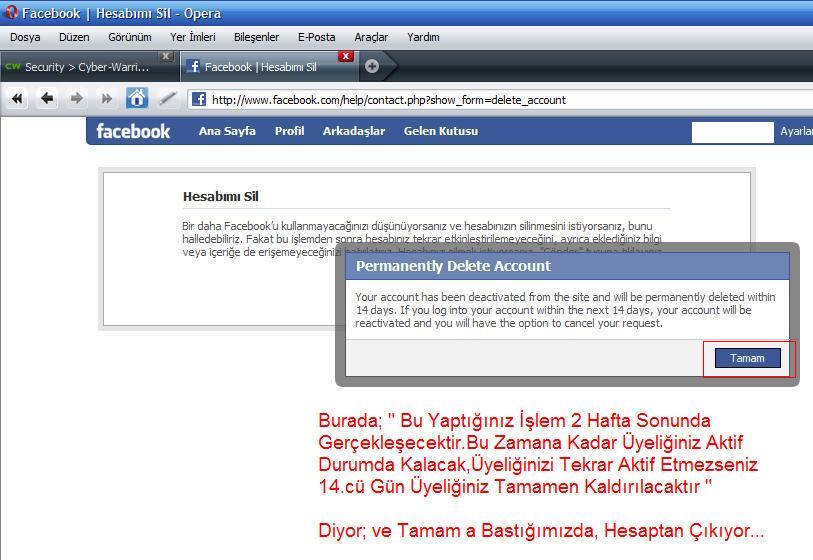Open the home page icon
Image resolution: width=813 pixels, height=560 pixels.
[137, 98]
